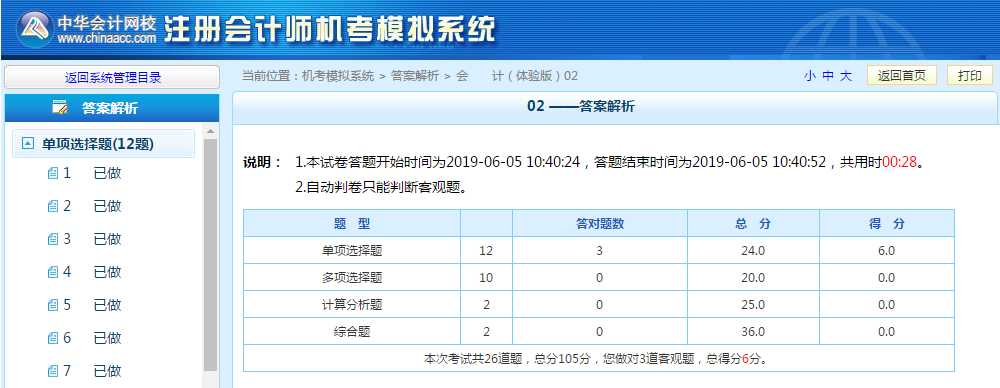Click the question count 10 cell

(487, 278)
